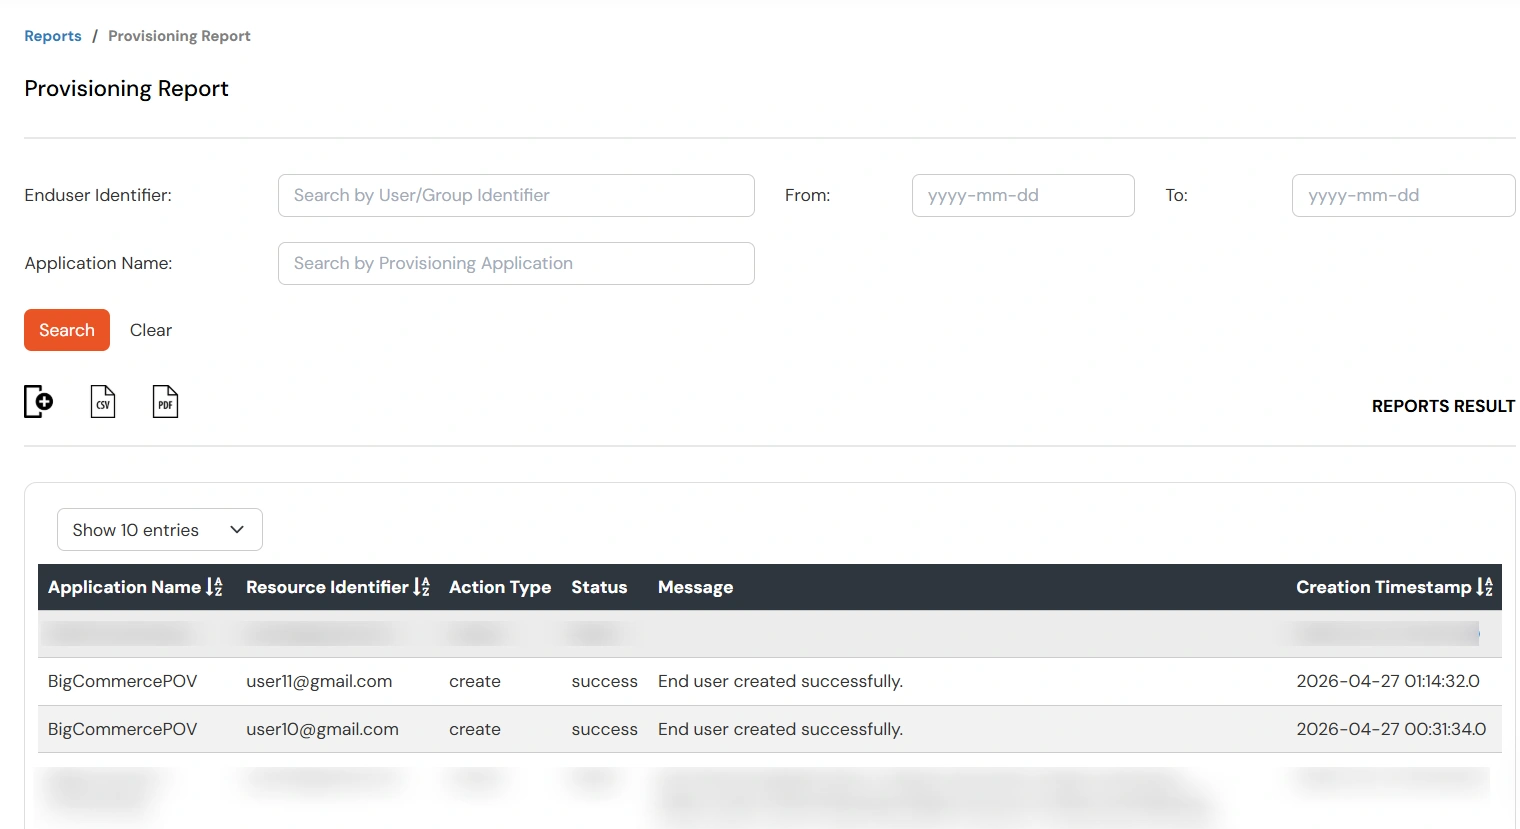Screen dimensions: 1520x829
Task: Export results as PDF
Action: (165, 402)
